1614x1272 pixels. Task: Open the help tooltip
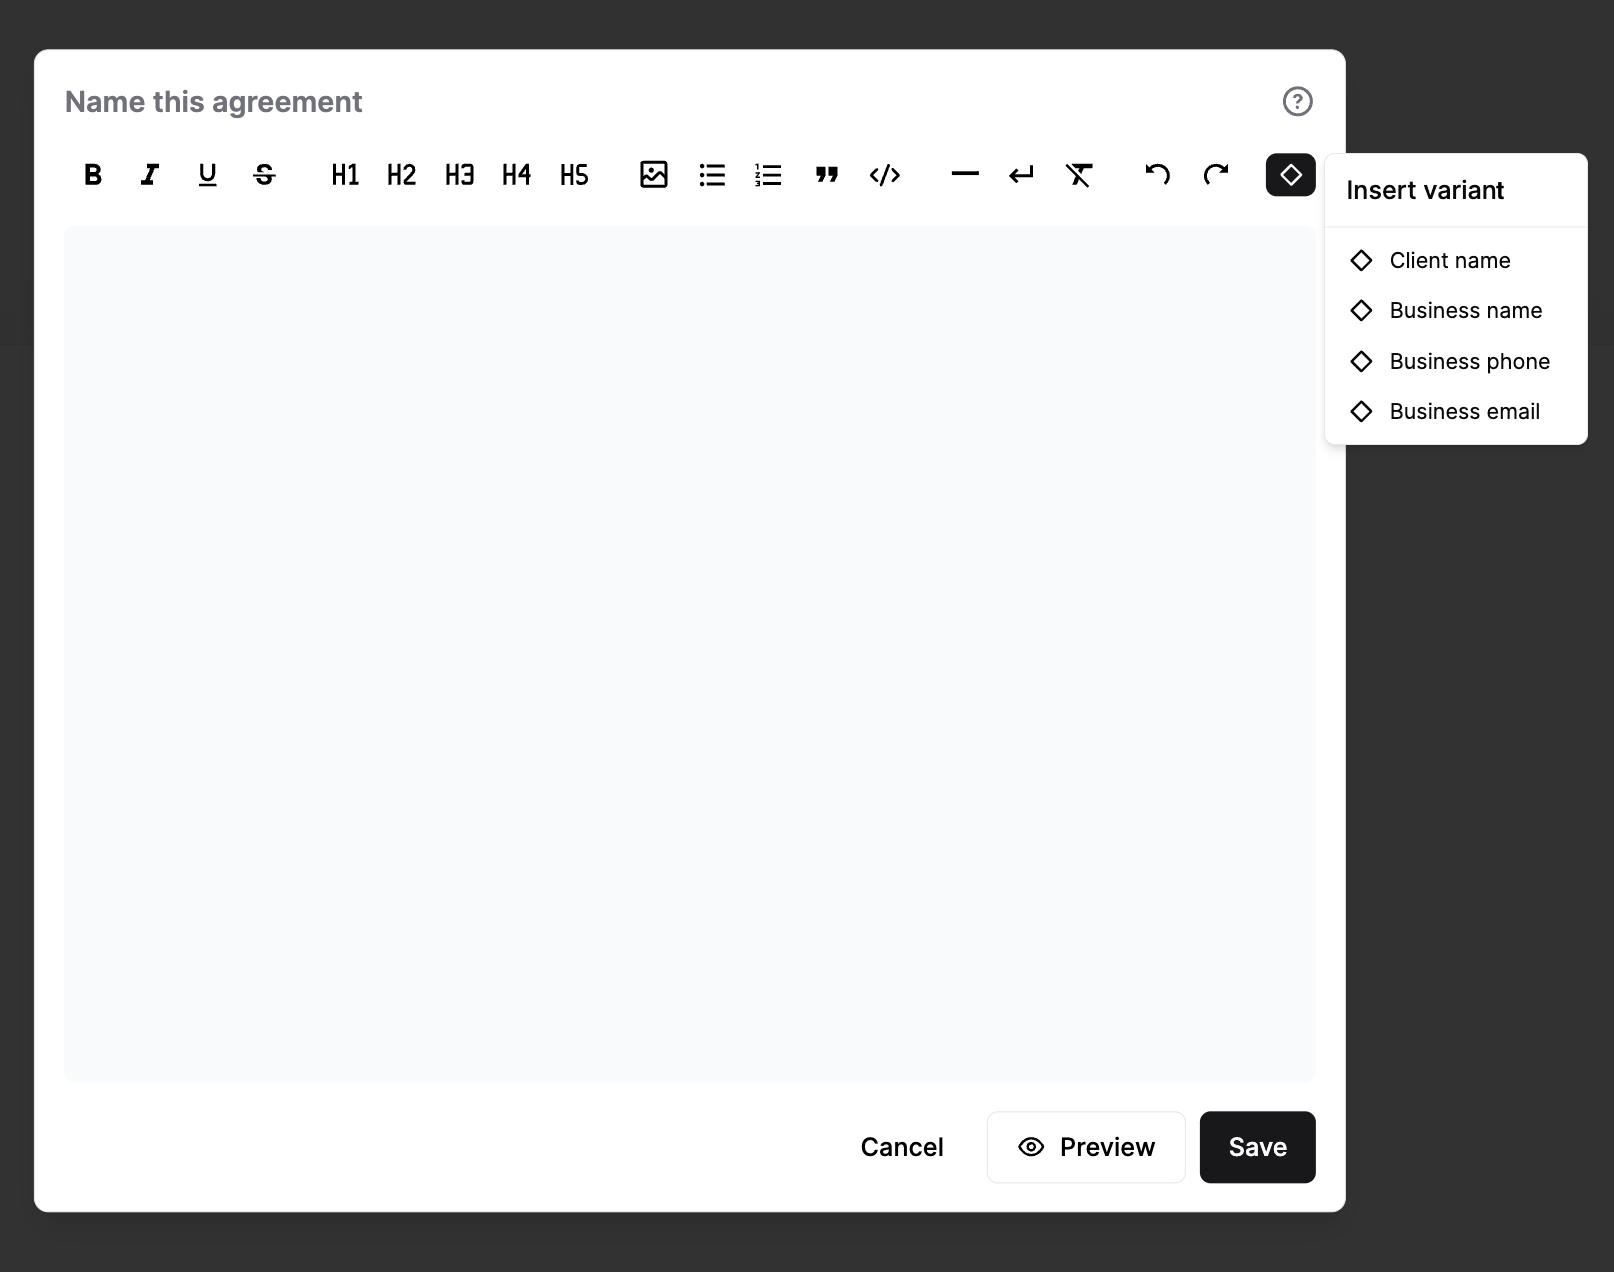[x=1297, y=101]
